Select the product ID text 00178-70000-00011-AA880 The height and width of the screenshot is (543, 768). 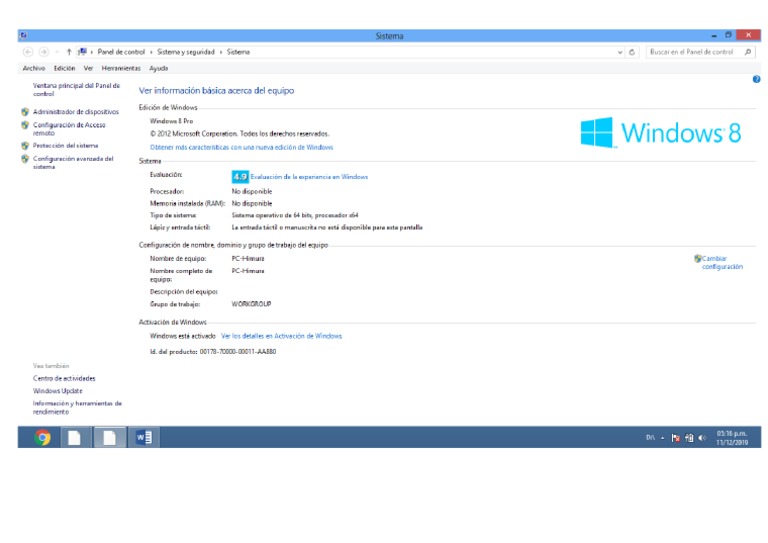pyautogui.click(x=238, y=352)
